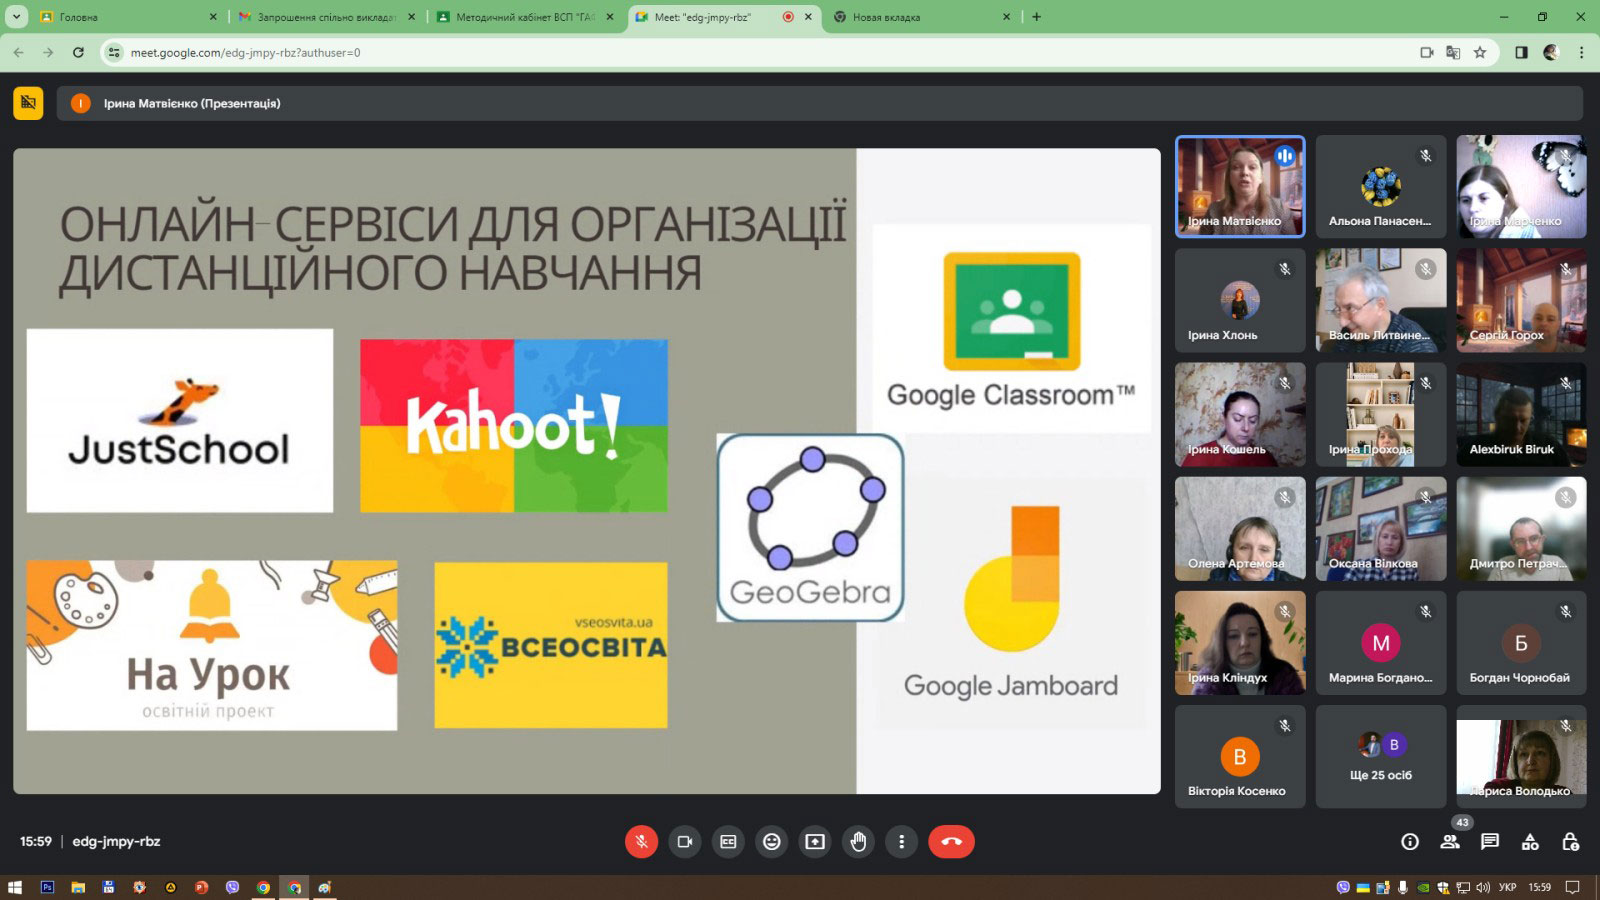1600x900 pixels.
Task: Open the chat with everyone panel
Action: (1490, 842)
